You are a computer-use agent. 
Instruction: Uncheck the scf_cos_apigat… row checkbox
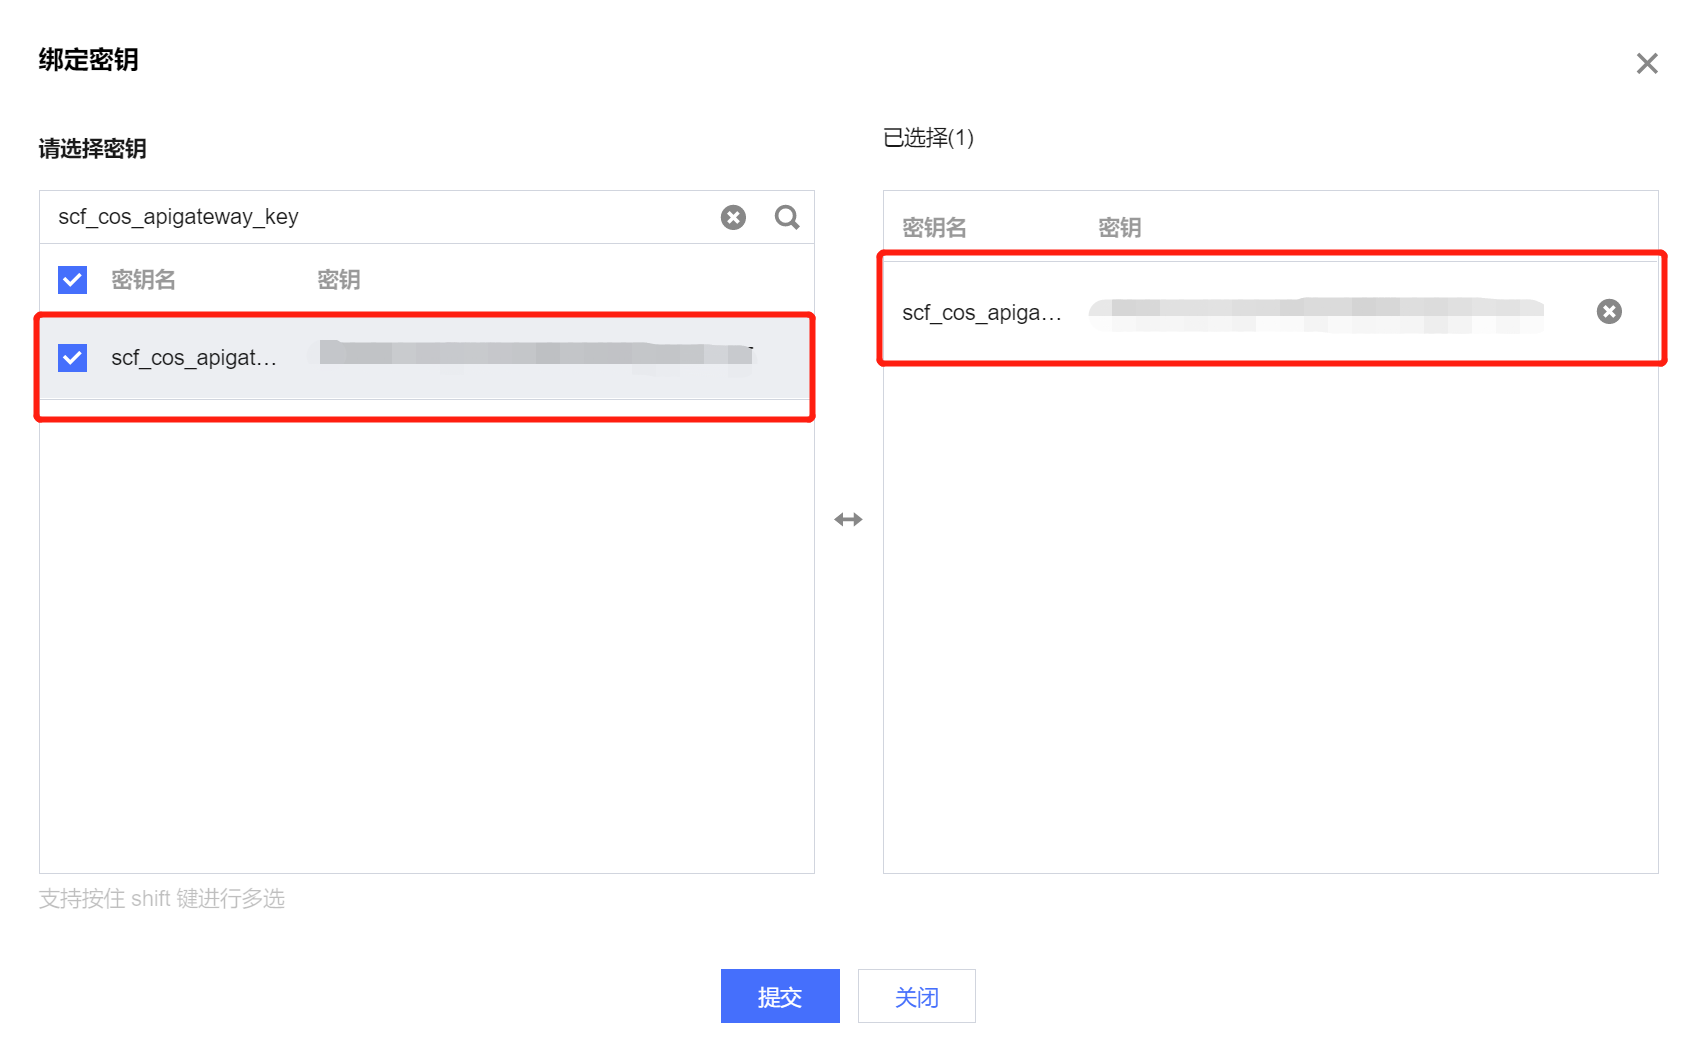coord(72,357)
